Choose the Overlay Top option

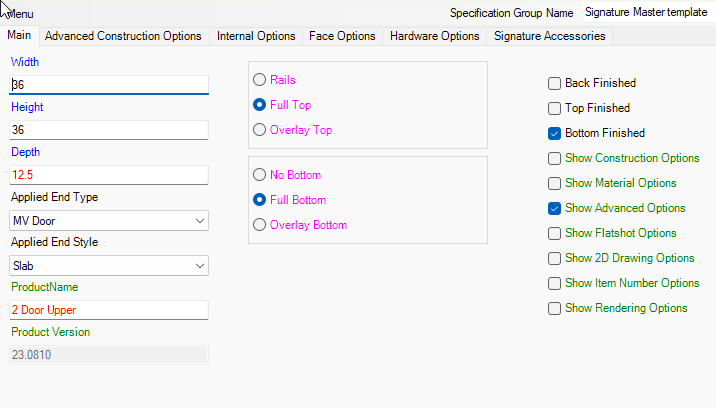(260, 130)
